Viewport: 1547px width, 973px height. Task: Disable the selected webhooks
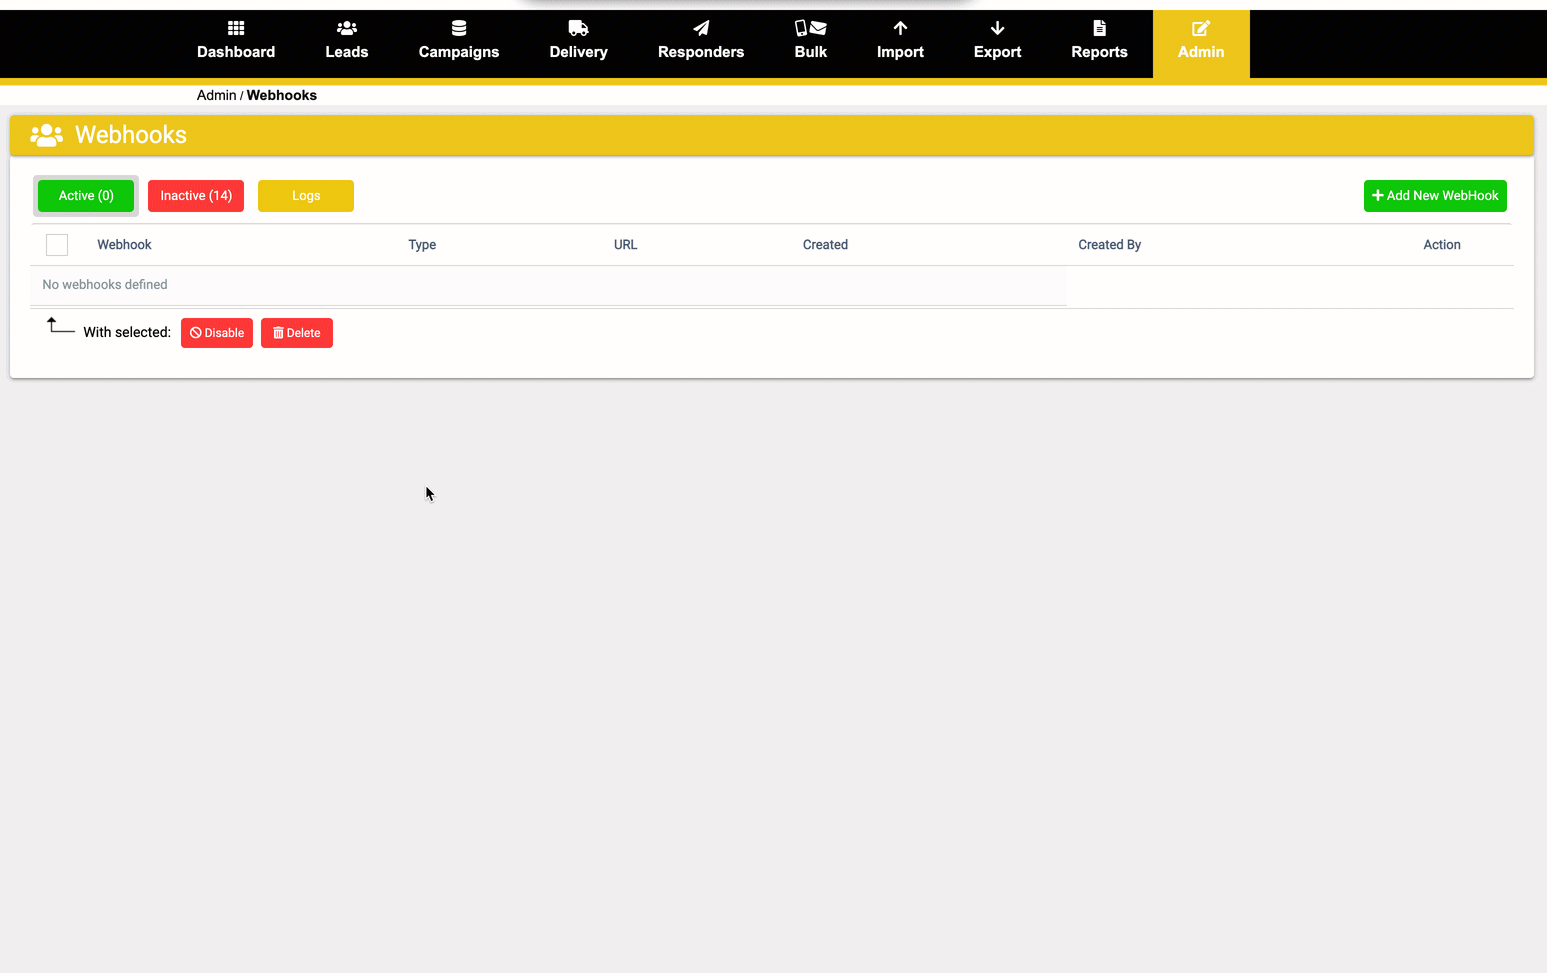pos(217,333)
